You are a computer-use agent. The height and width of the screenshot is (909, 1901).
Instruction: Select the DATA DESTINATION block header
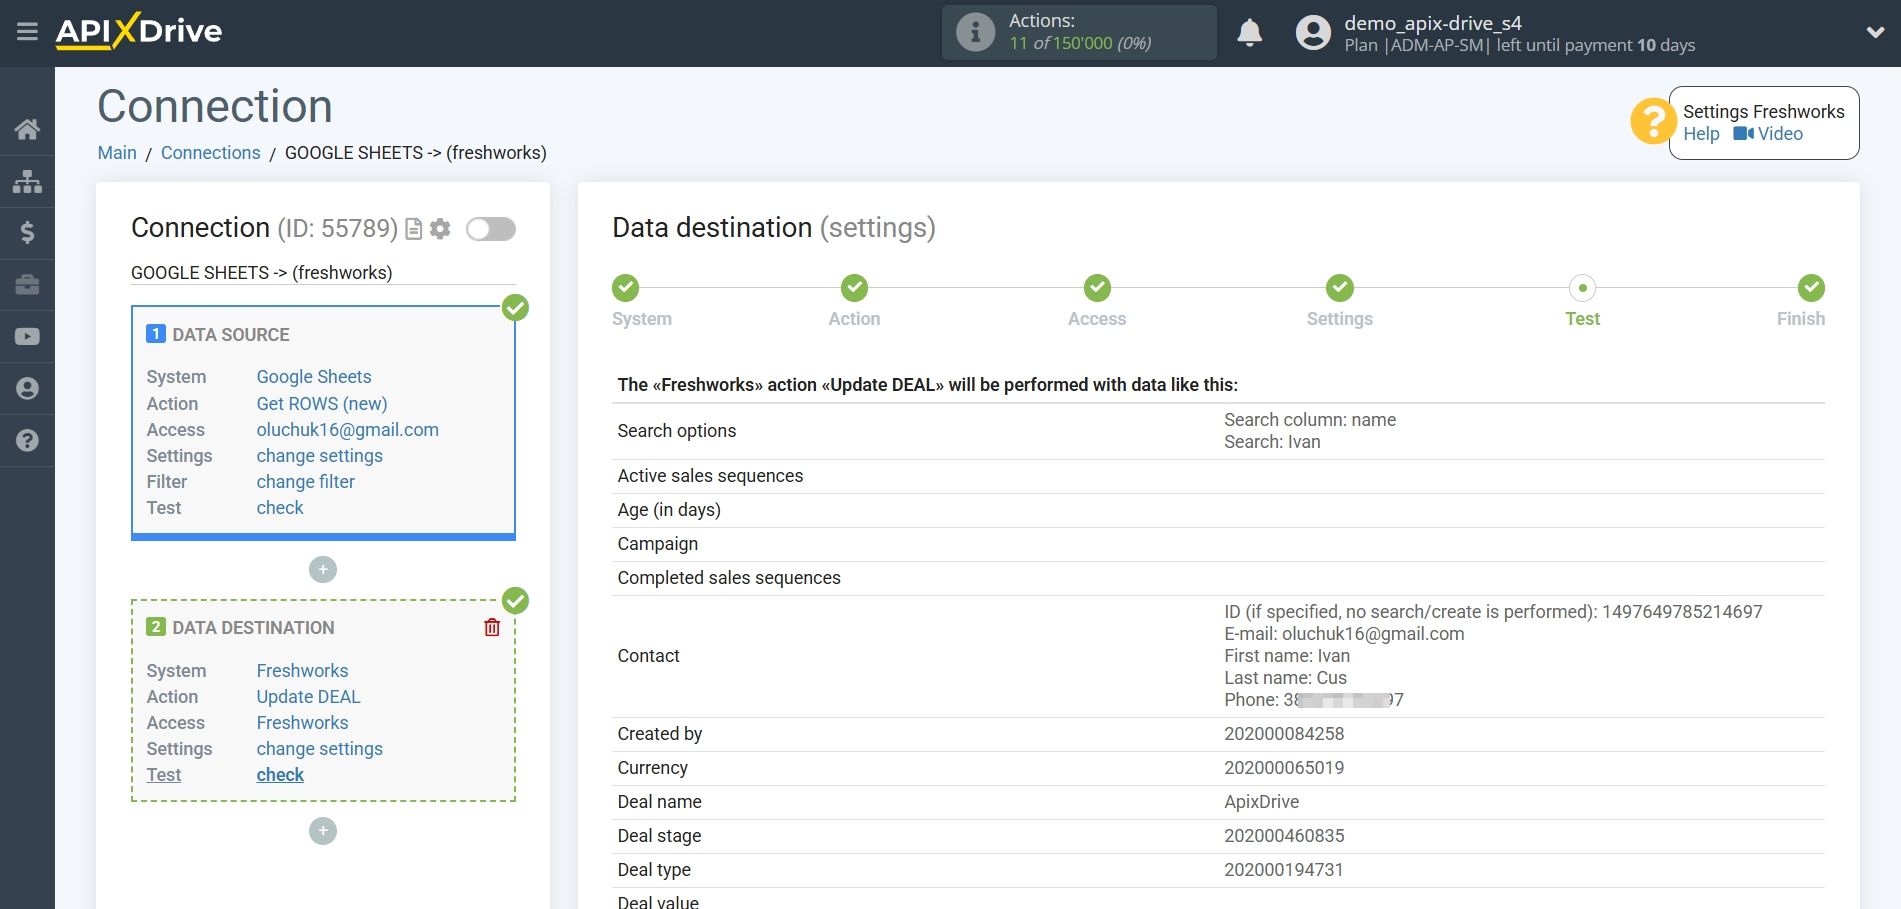(x=254, y=628)
